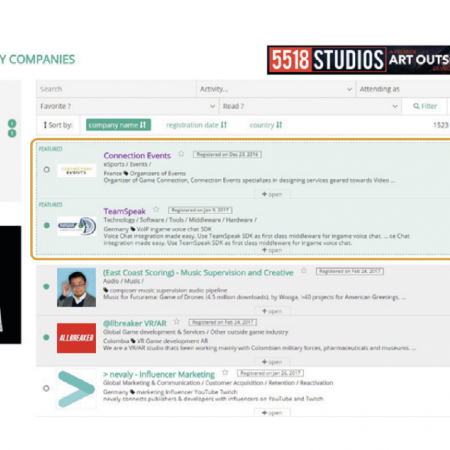Click the nevaly arrow logo
450x450 pixels.
coord(76,389)
